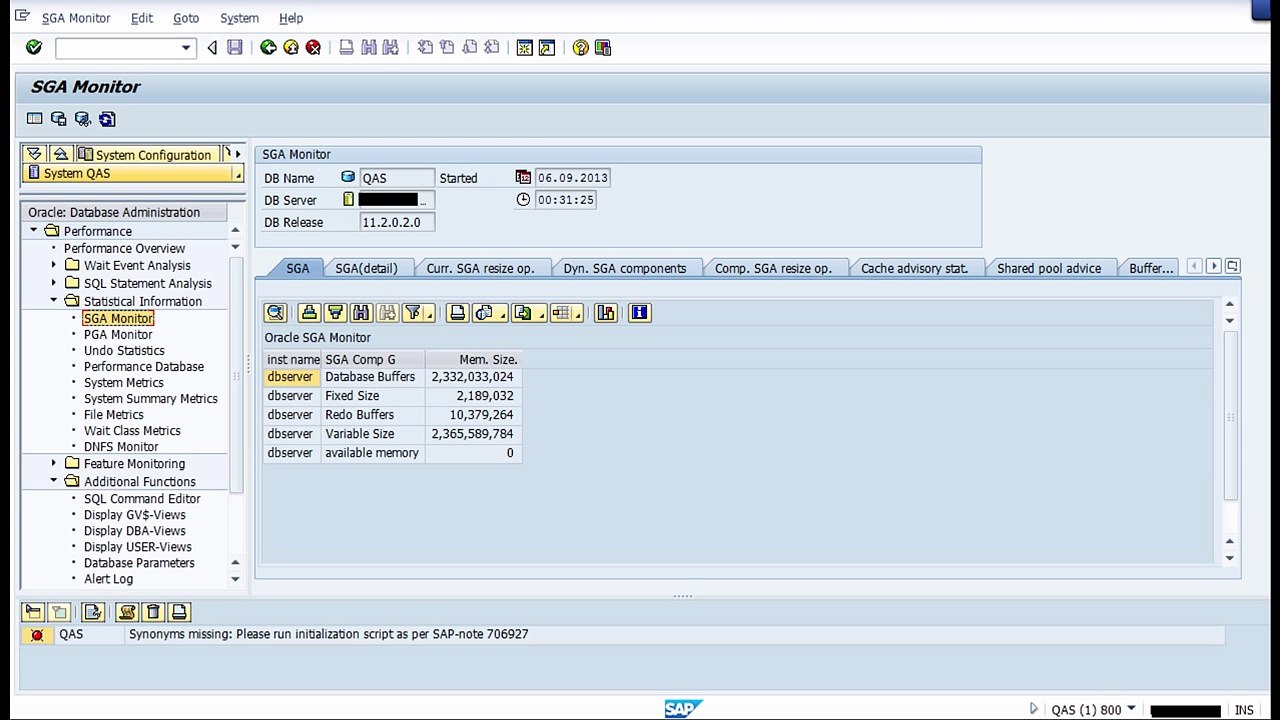1280x720 pixels.
Task: Collapse the Statistical Information folder
Action: (54, 301)
